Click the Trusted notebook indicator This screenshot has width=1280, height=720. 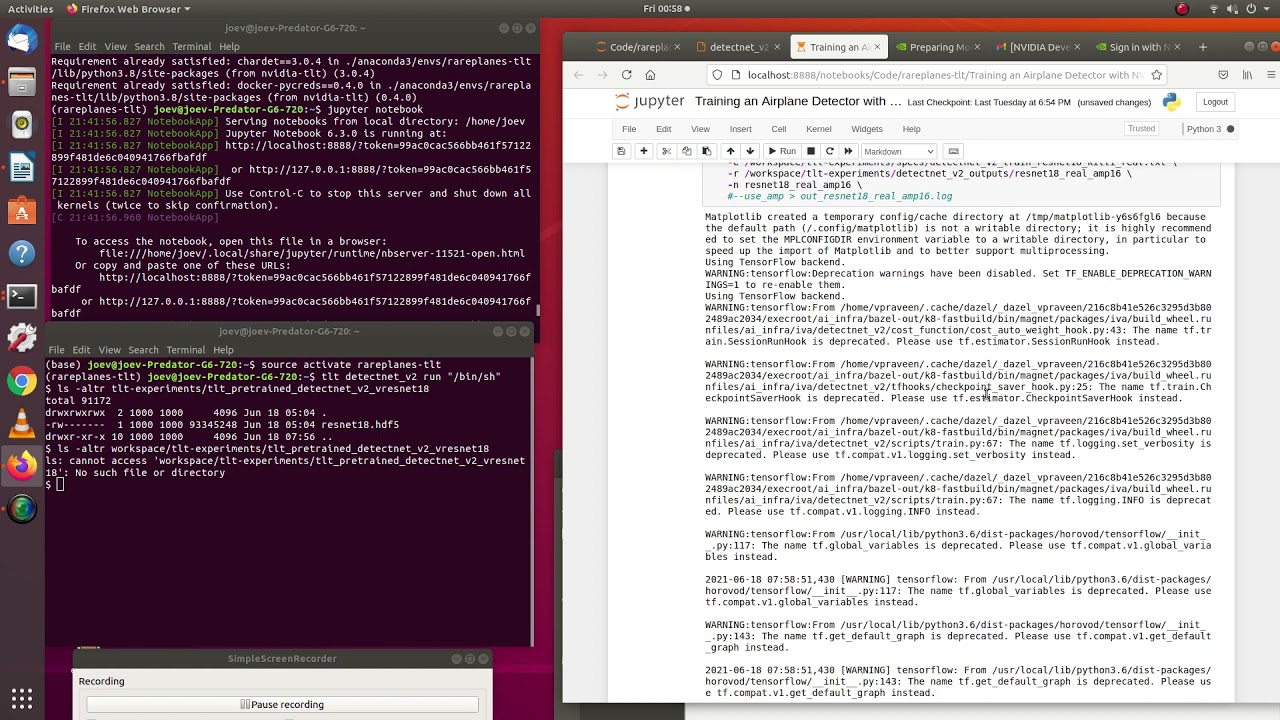coord(1141,129)
